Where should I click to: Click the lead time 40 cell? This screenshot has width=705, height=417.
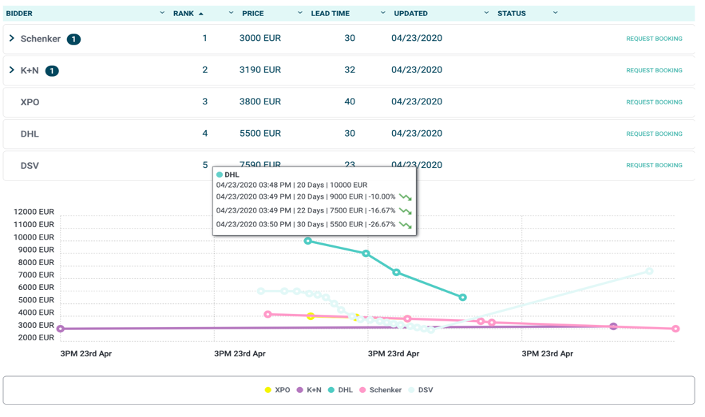tap(350, 102)
